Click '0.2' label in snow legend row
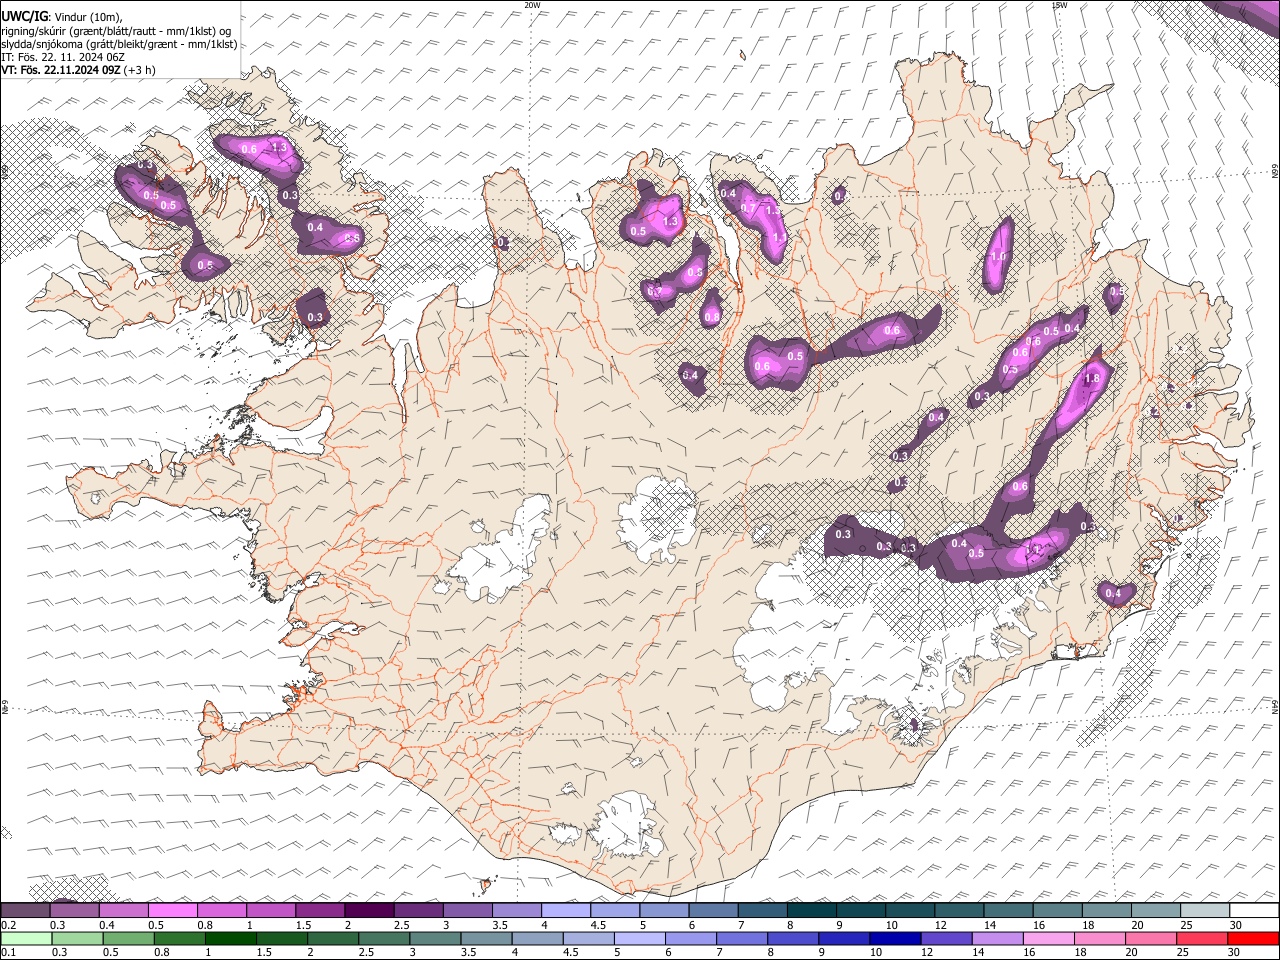Screen dimensions: 1280x960 click(x=8, y=925)
